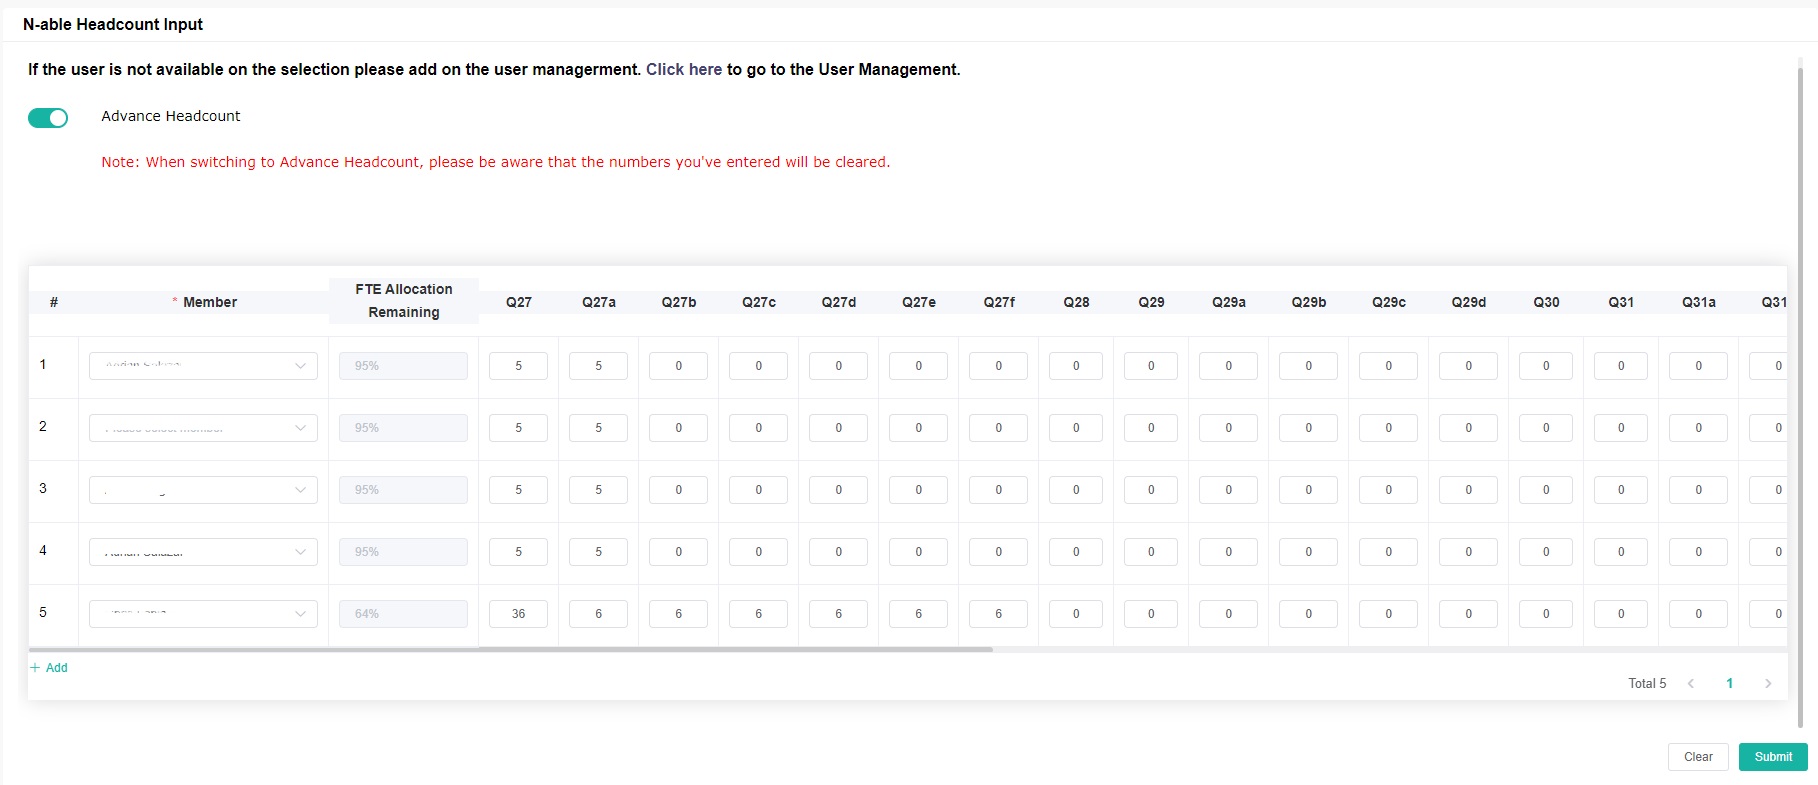
Task: Go to the next page arrow
Action: click(1767, 684)
